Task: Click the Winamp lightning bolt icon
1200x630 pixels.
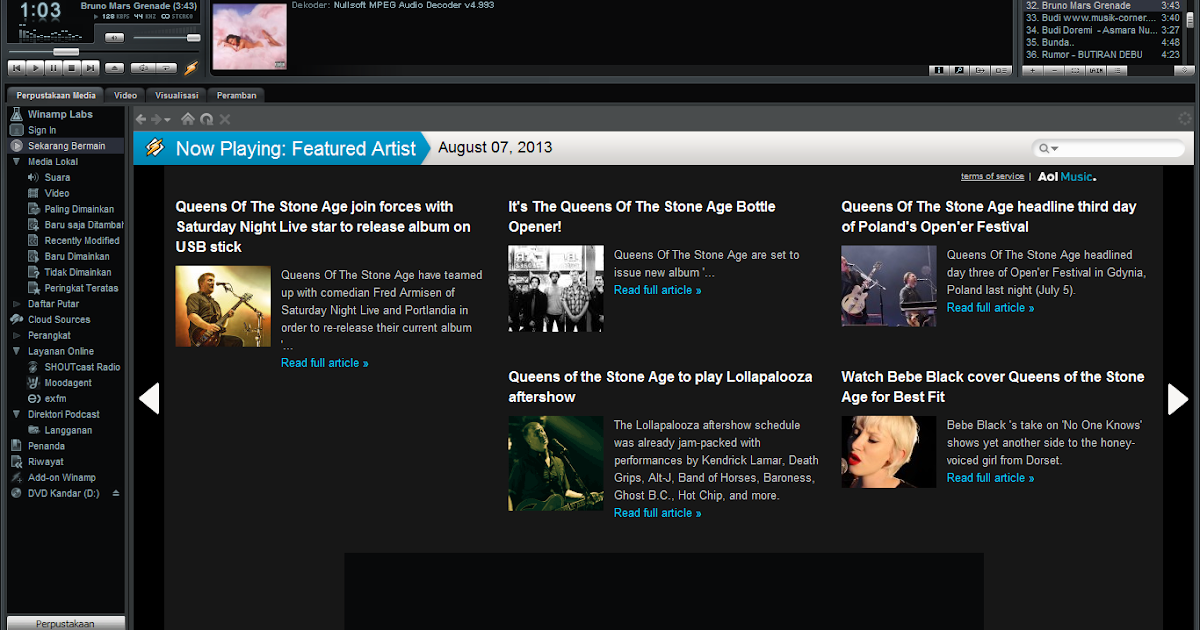Action: click(x=191, y=68)
